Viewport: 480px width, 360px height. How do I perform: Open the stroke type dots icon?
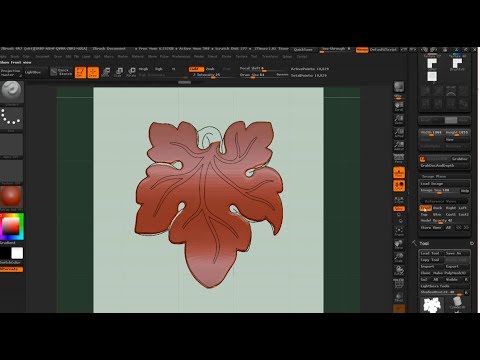(x=11, y=118)
